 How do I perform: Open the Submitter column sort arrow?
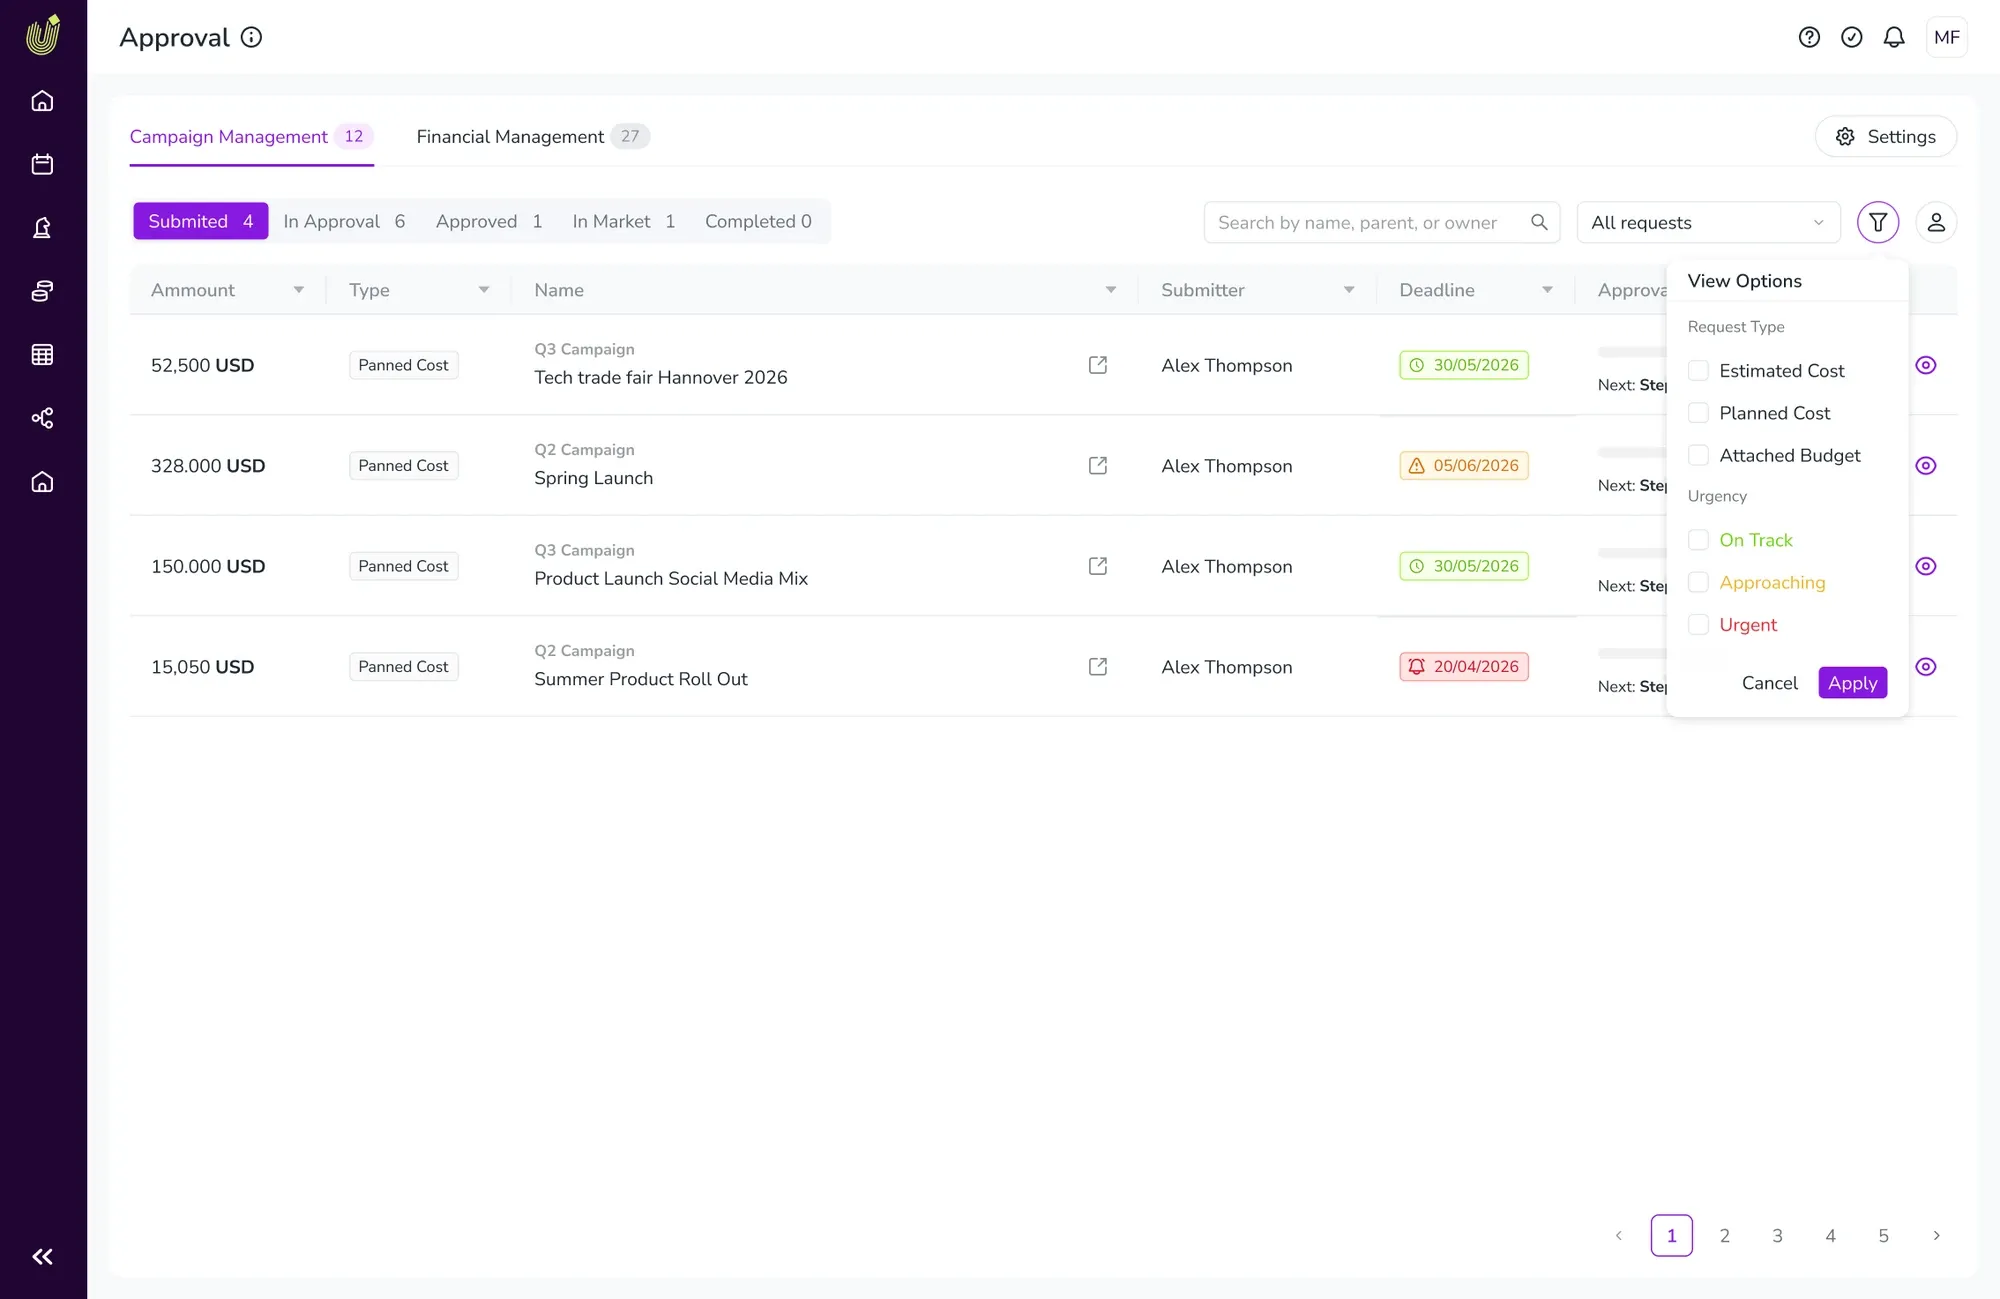click(x=1349, y=290)
